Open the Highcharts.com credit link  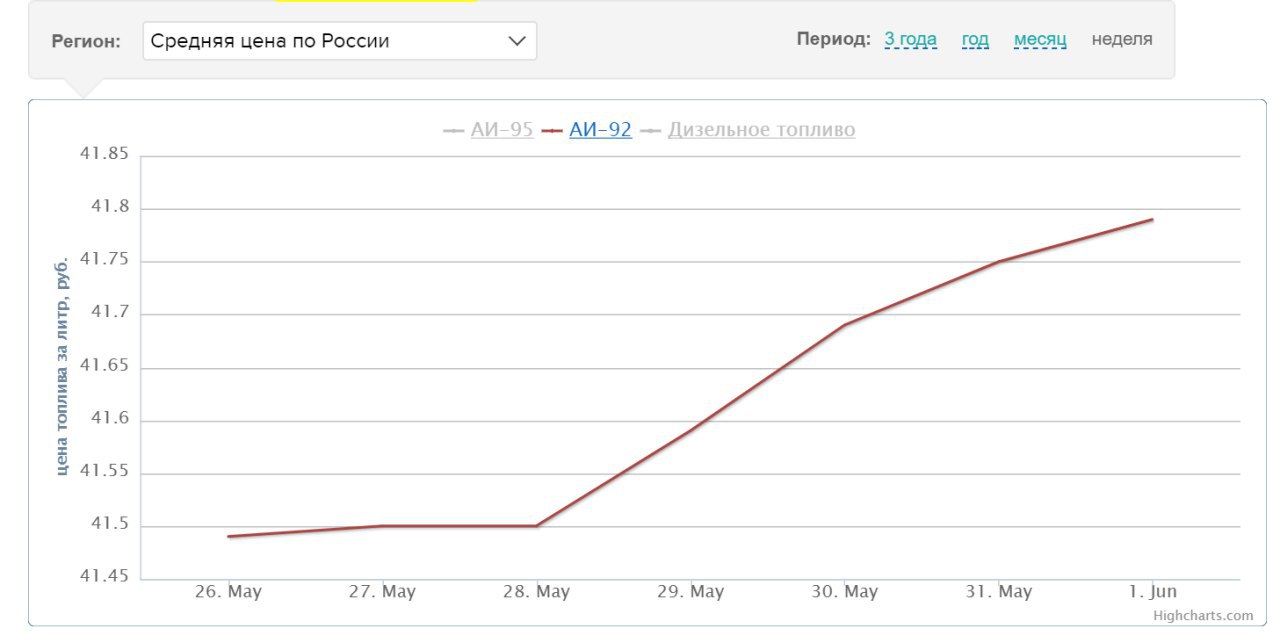click(1202, 616)
